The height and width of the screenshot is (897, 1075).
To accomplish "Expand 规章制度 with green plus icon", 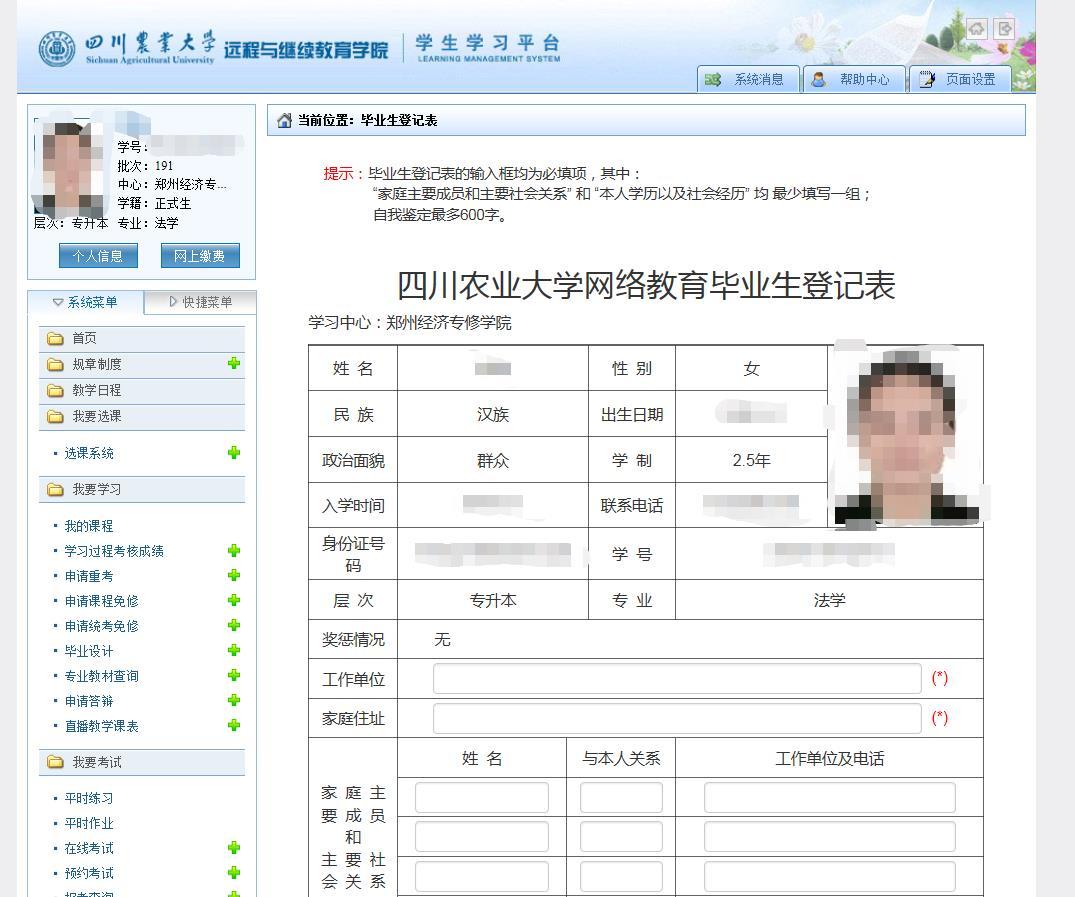I will pos(234,363).
